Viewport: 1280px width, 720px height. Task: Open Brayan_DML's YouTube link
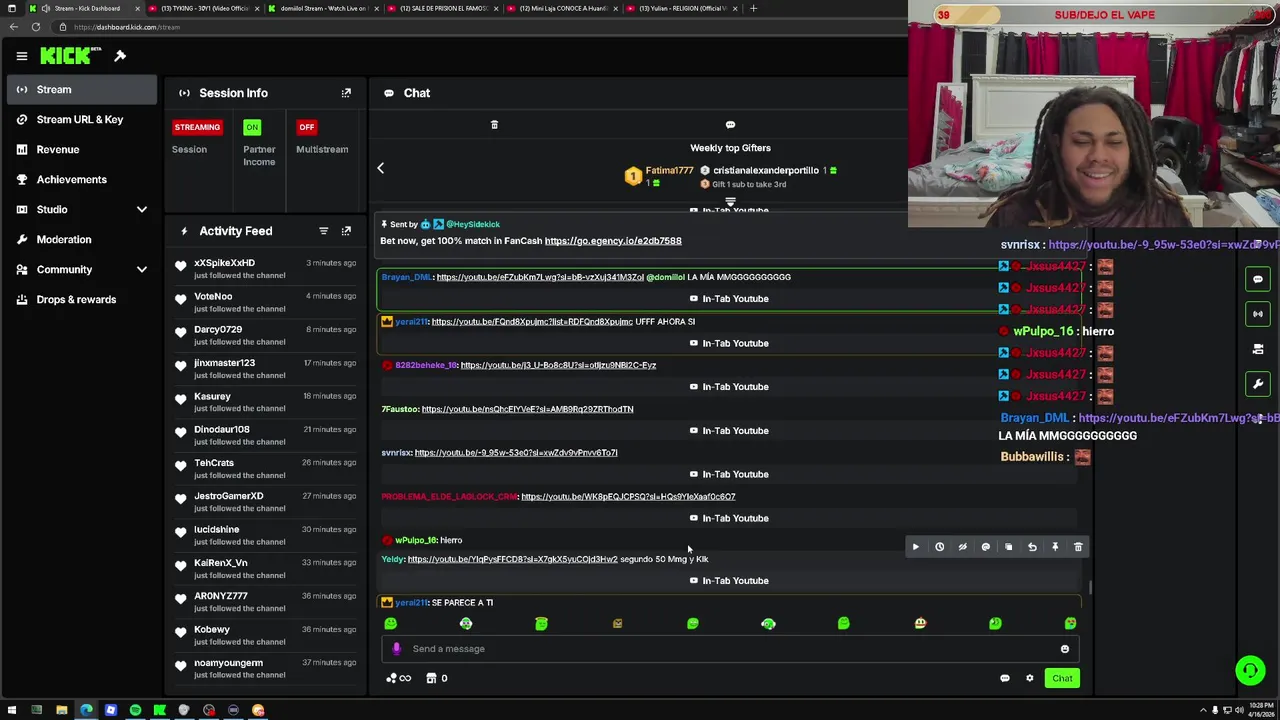click(x=540, y=277)
